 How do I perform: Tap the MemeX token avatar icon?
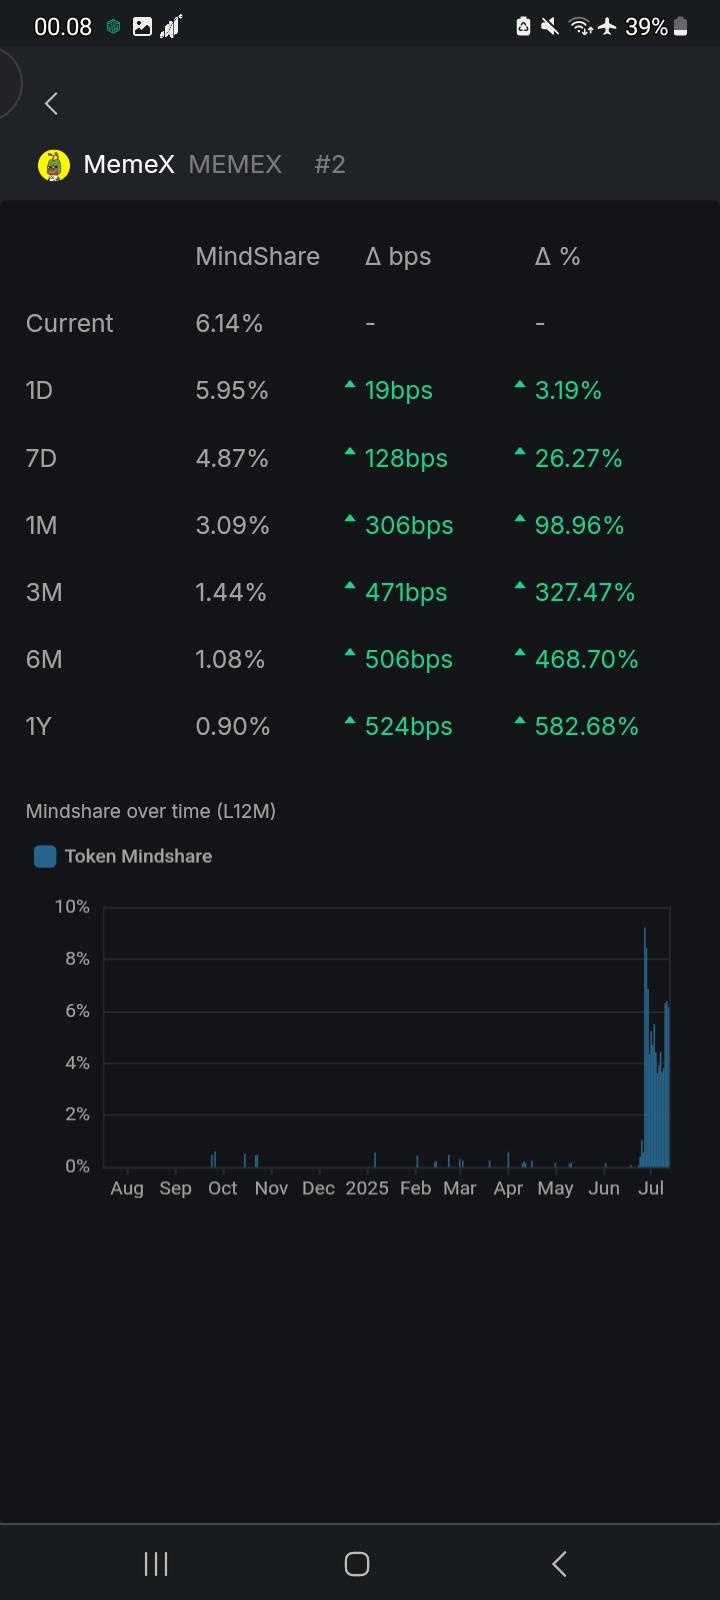click(54, 165)
